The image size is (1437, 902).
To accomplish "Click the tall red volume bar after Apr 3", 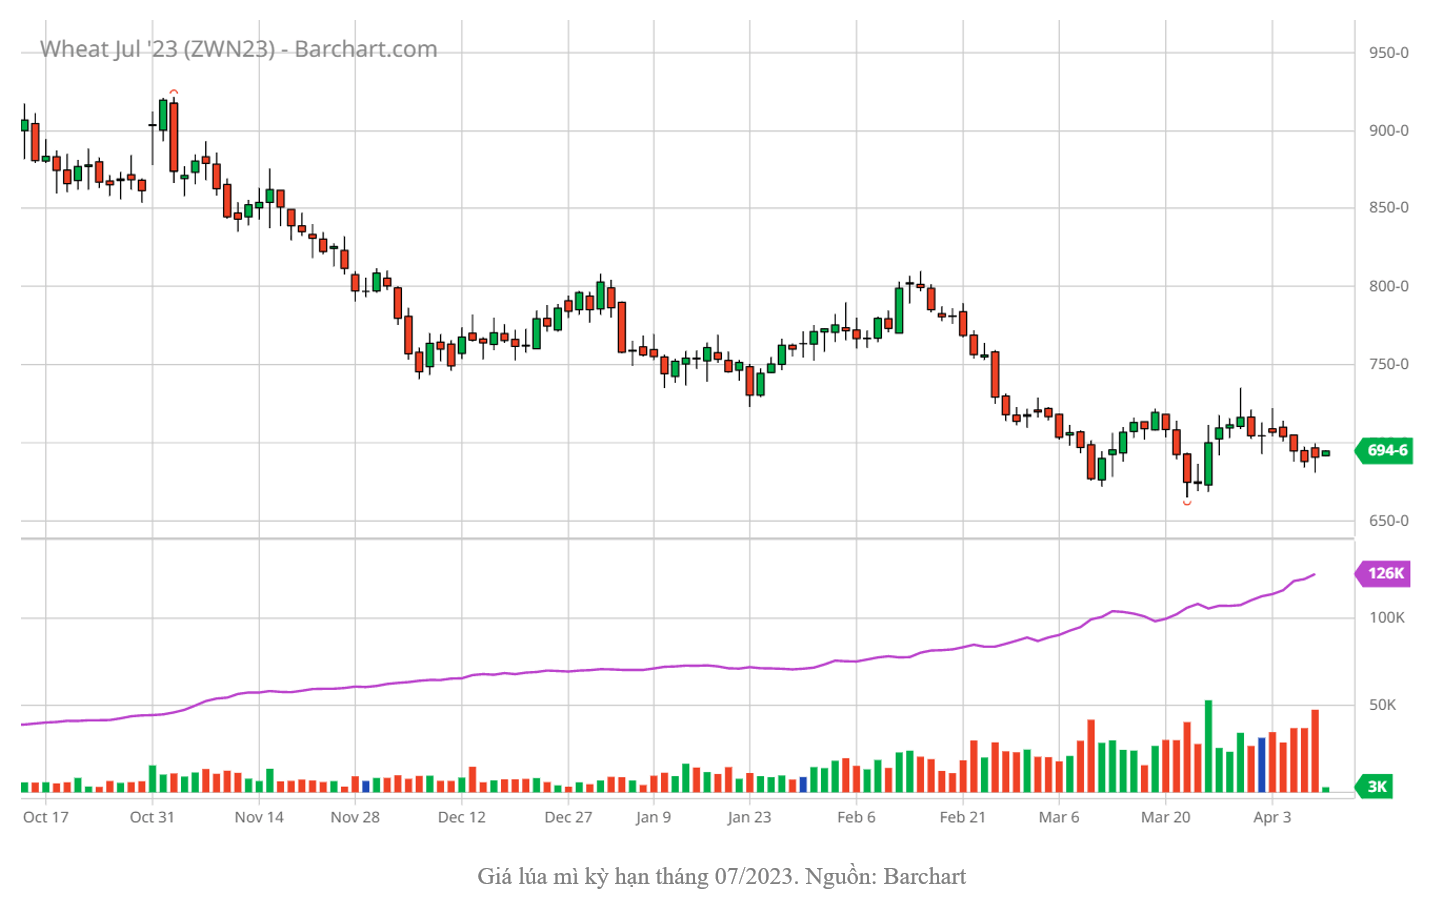I will tap(1315, 751).
